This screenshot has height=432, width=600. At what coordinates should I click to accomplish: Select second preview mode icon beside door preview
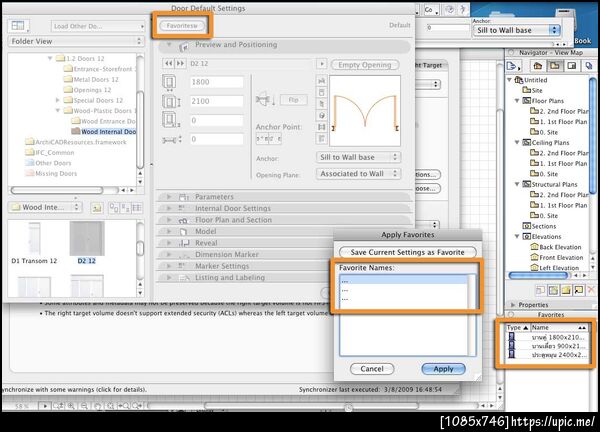pyautogui.click(x=321, y=92)
